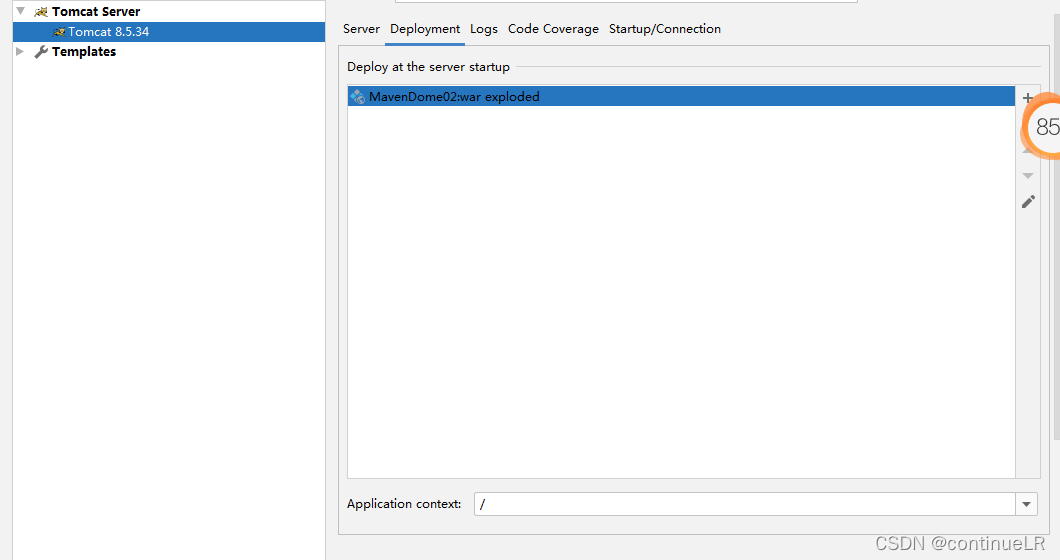
Task: Click the artifact icon beside MavenDome02
Action: point(358,97)
